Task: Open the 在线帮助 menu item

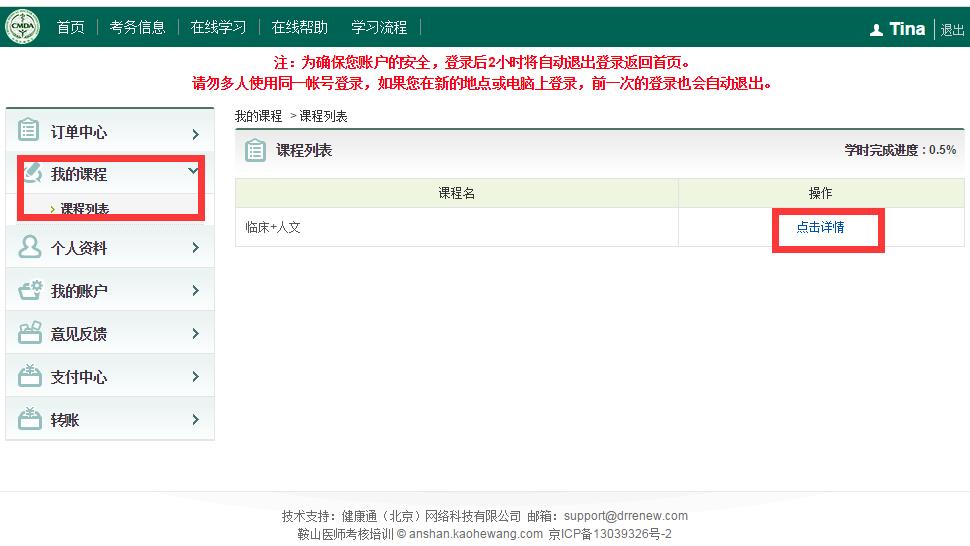Action: pos(299,27)
